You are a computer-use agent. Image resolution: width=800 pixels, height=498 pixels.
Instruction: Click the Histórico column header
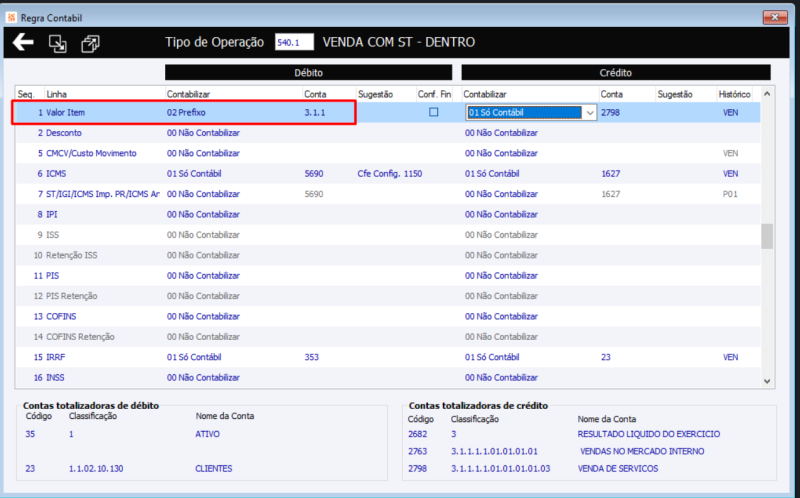[x=734, y=94]
